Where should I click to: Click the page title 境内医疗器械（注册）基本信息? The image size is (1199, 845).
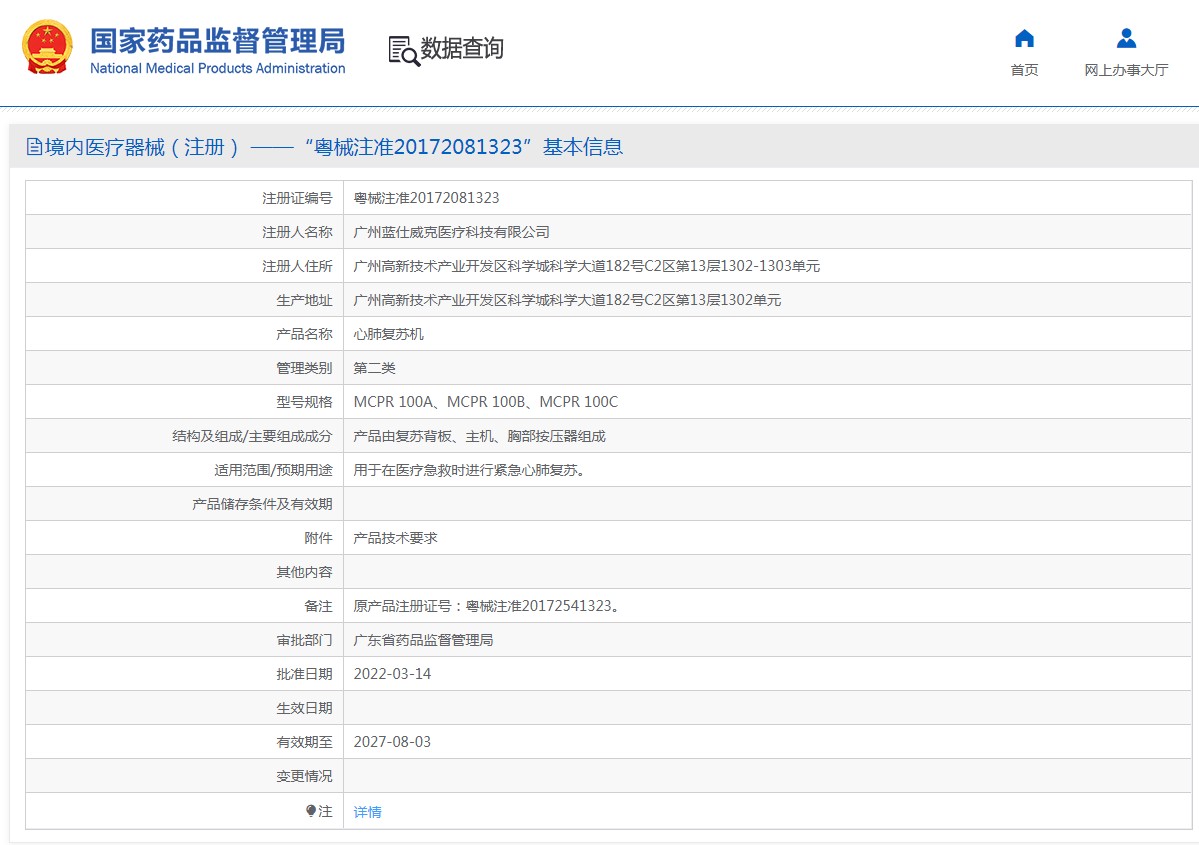click(x=333, y=147)
